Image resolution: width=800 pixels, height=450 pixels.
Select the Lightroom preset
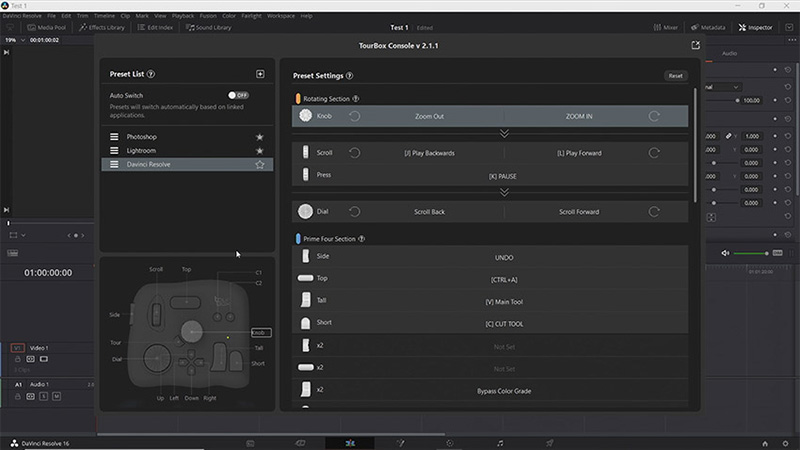(141, 150)
